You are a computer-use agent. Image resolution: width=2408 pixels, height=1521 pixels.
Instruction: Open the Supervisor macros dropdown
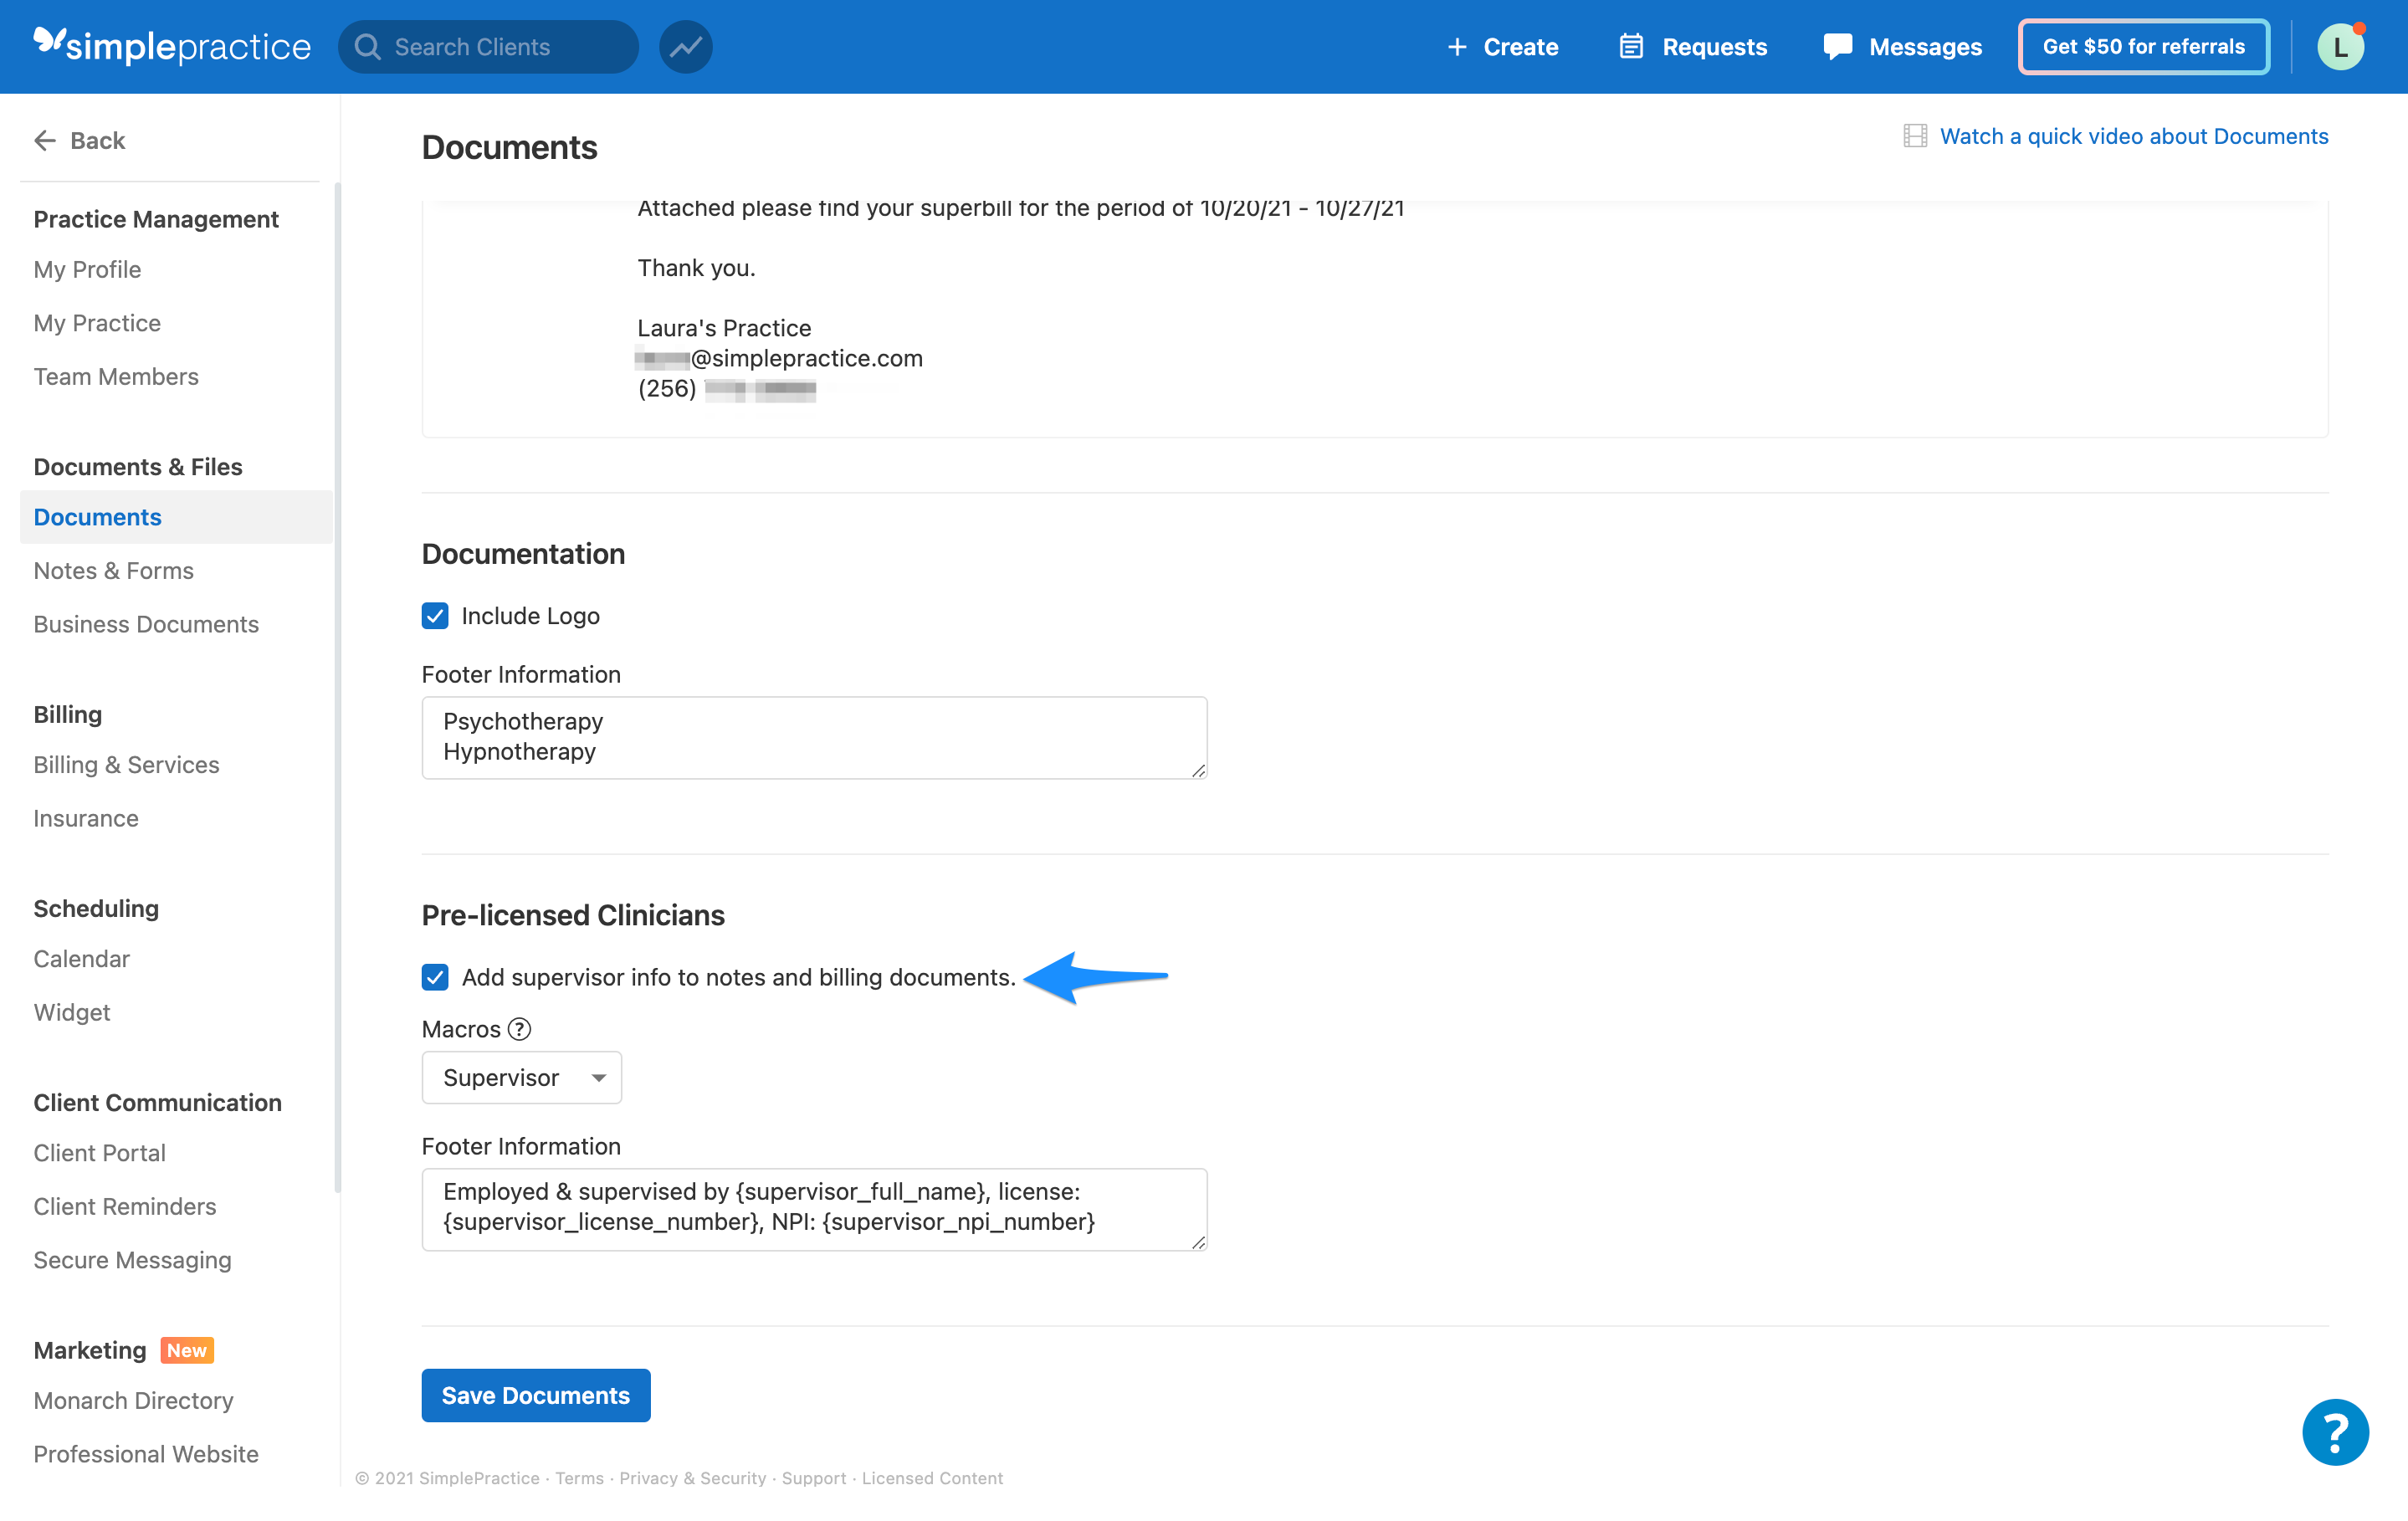tap(521, 1077)
